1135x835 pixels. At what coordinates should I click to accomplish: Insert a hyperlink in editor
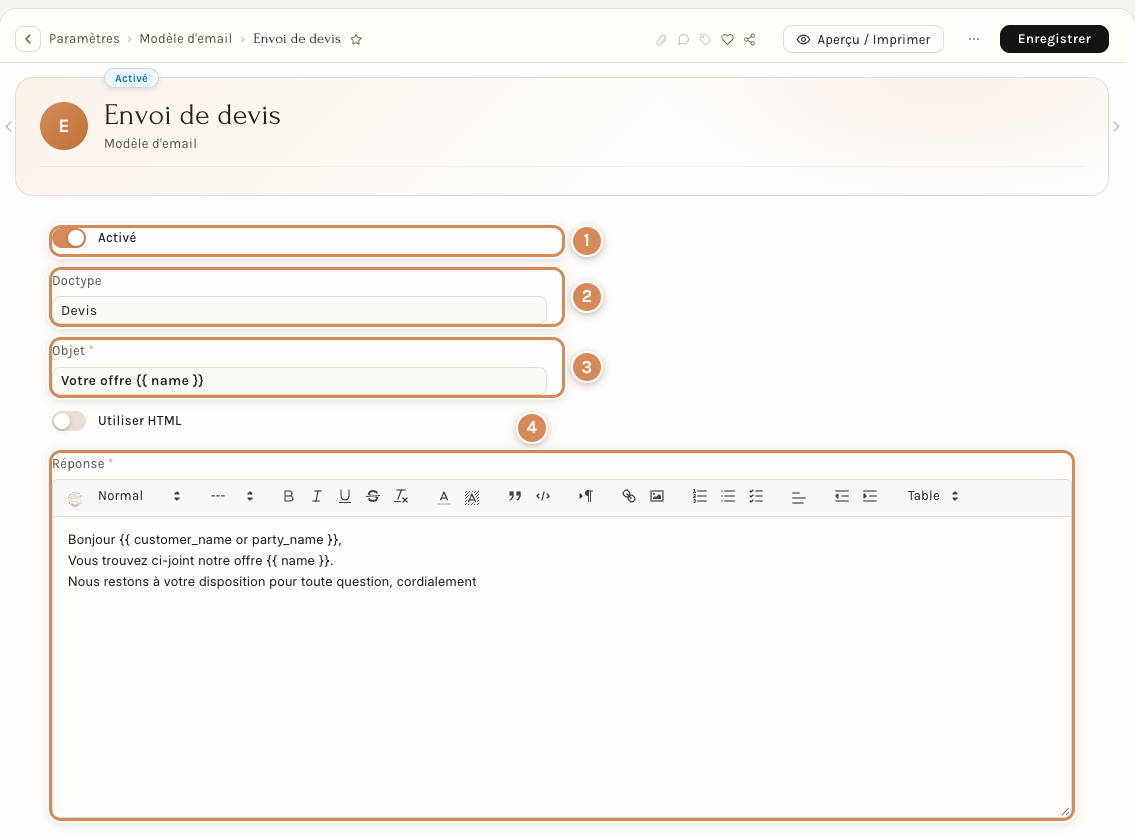(628, 496)
